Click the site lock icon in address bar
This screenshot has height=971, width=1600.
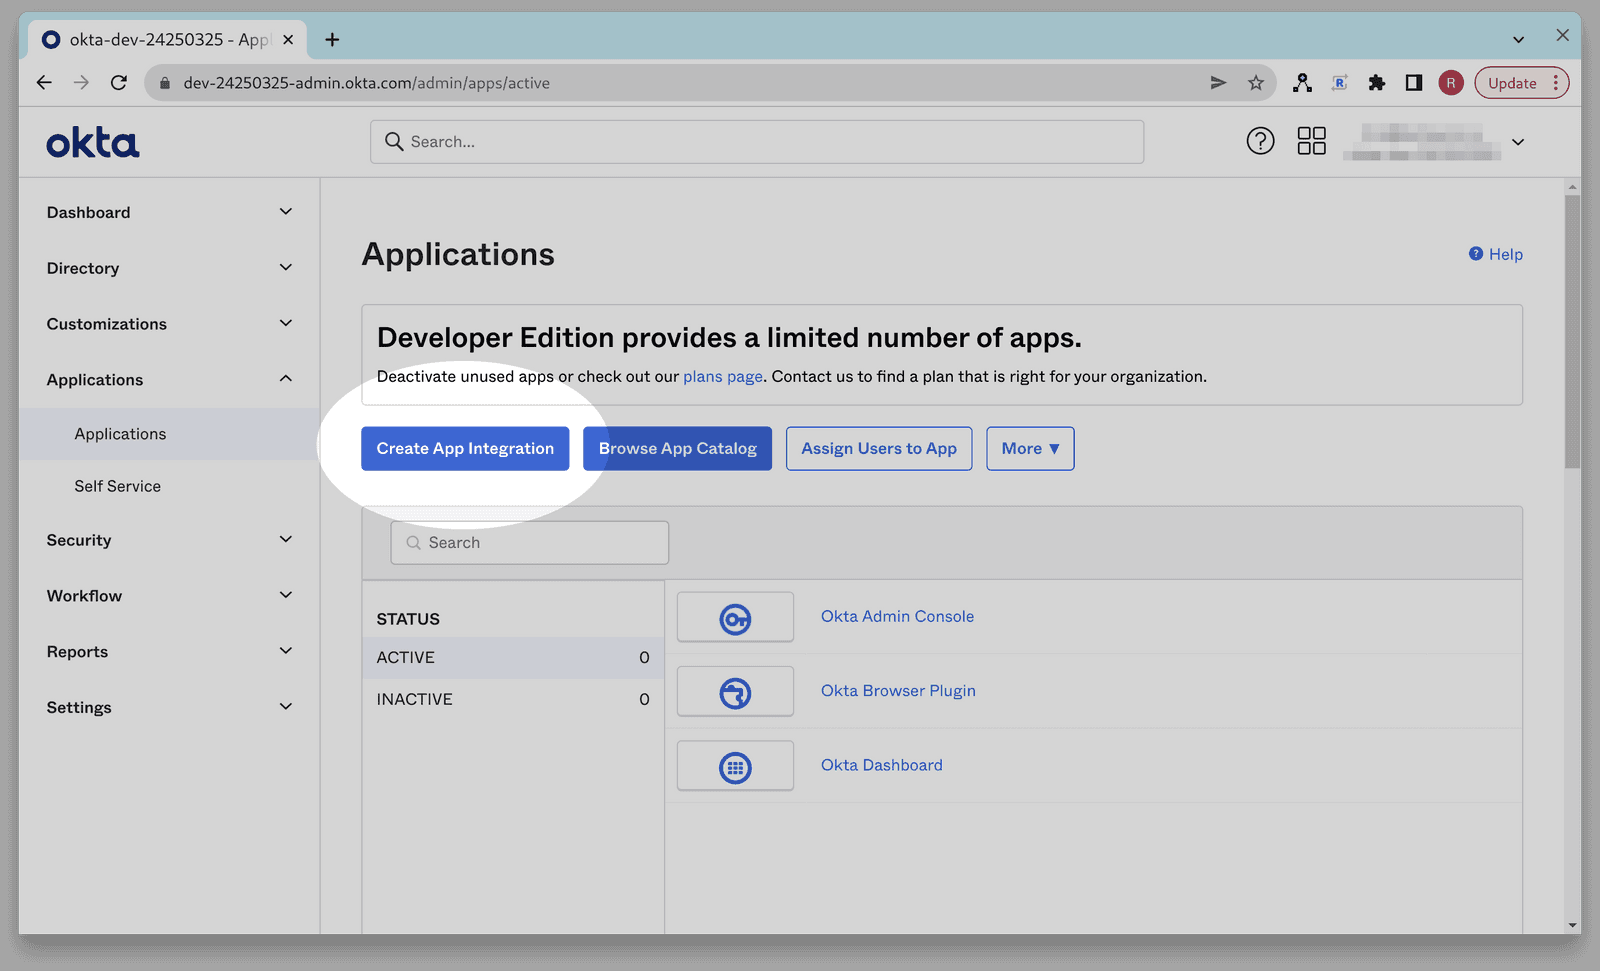tap(165, 83)
